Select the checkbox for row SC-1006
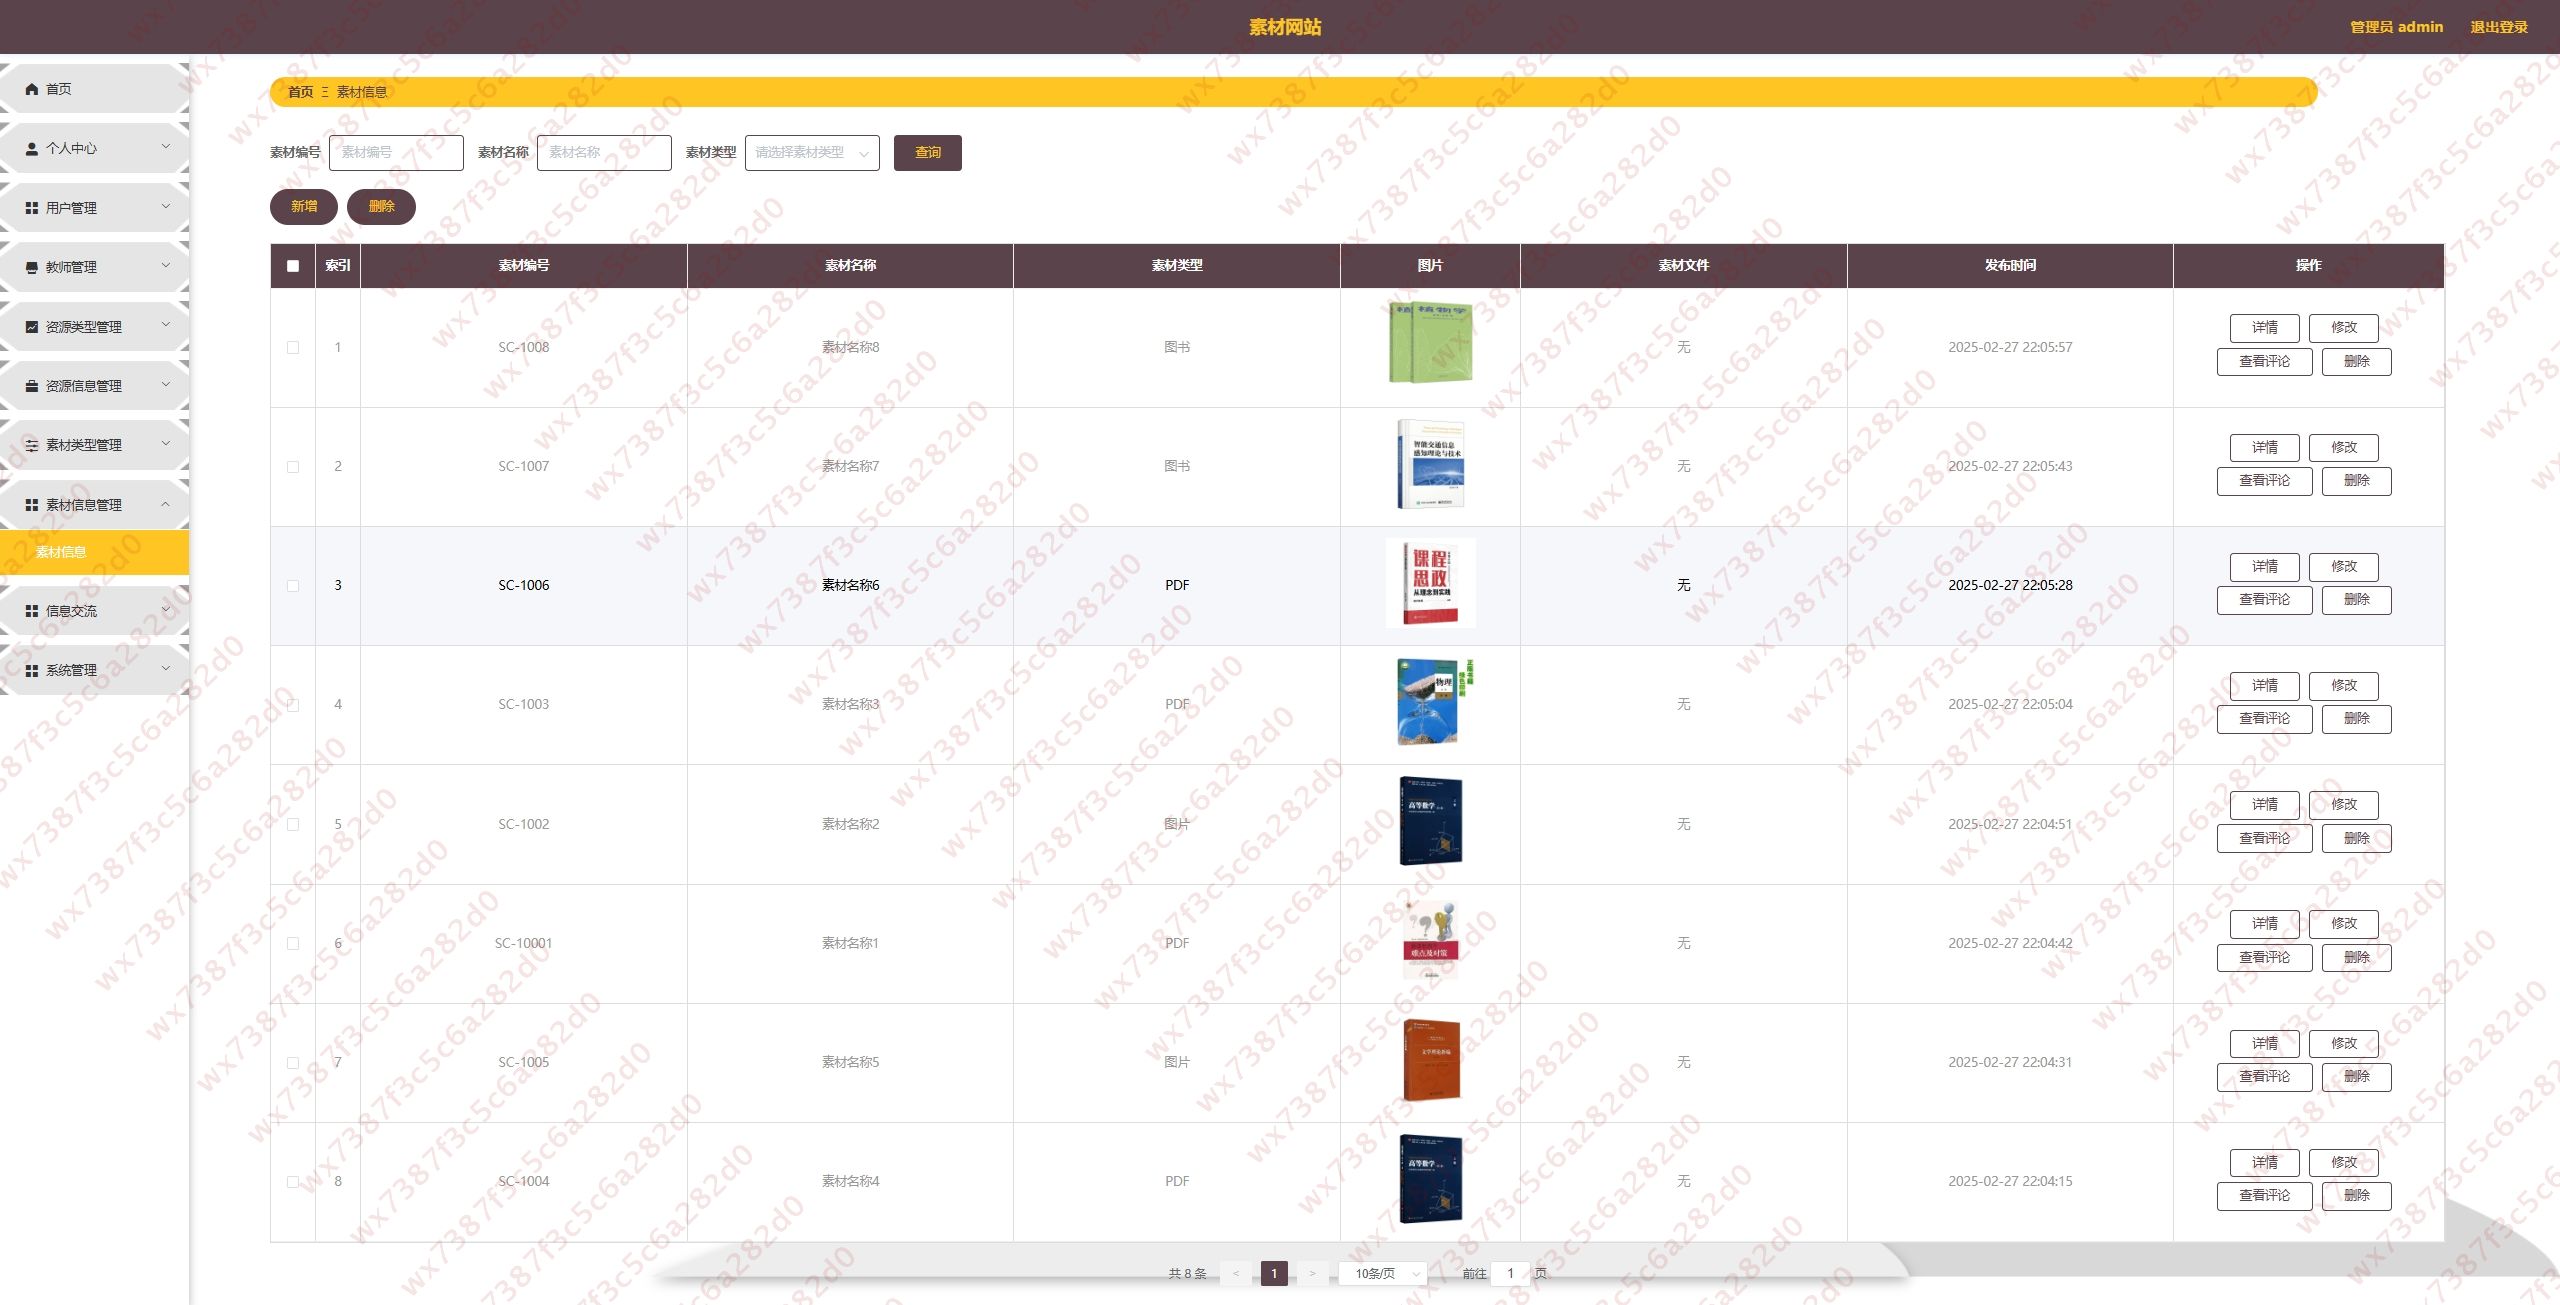 293,586
